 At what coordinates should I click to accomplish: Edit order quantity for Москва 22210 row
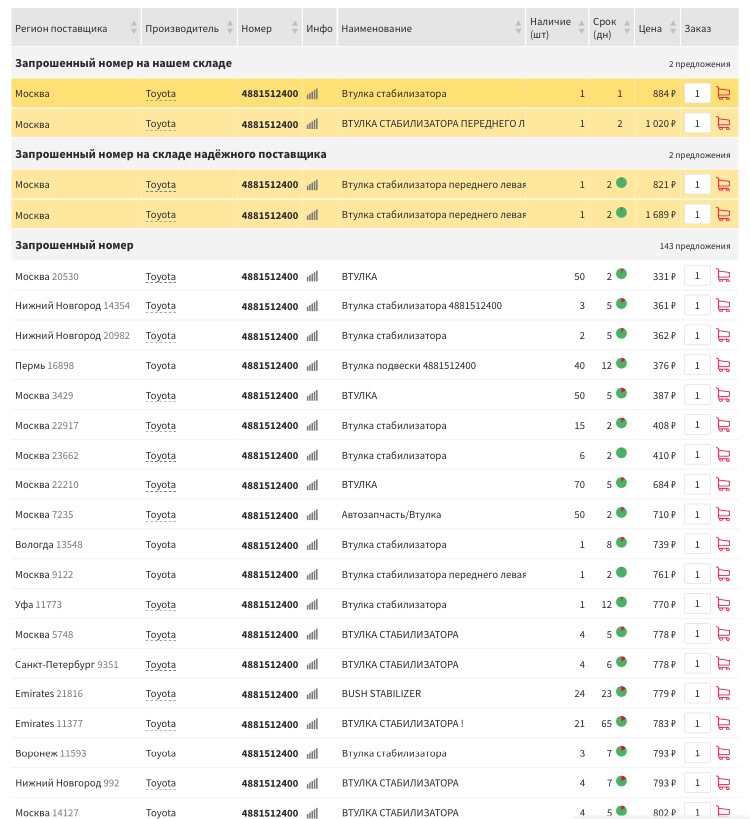(x=697, y=485)
